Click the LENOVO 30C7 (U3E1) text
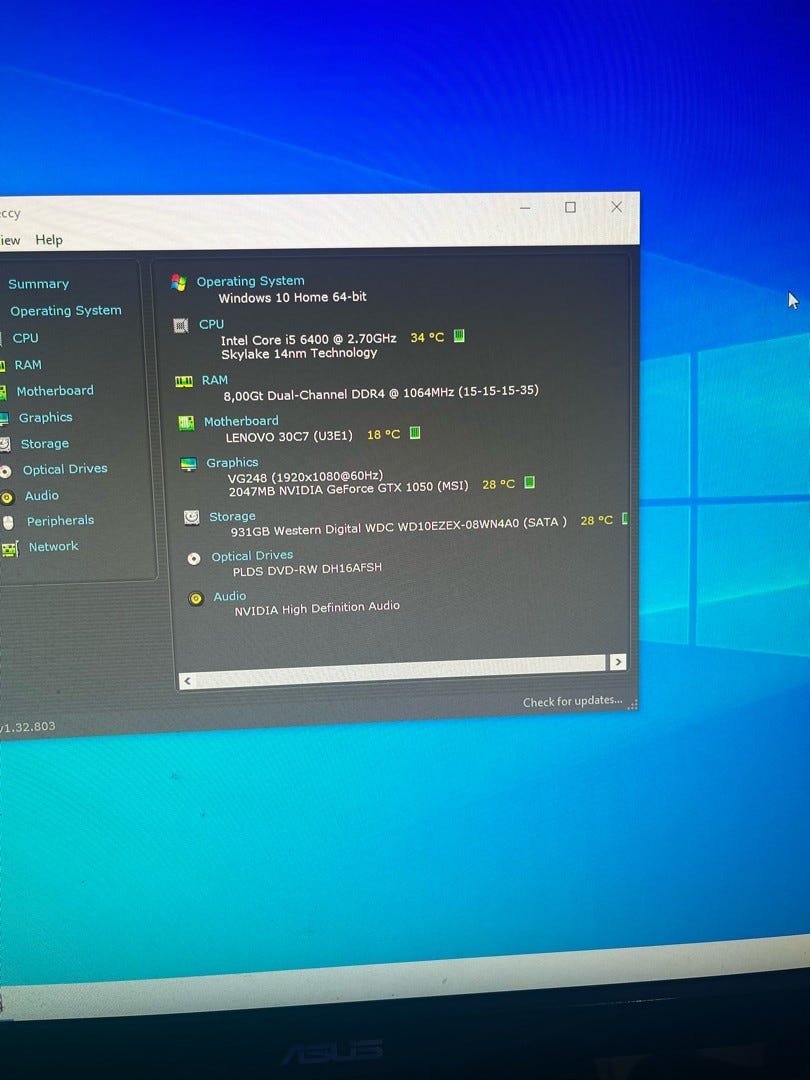This screenshot has width=810, height=1080. (x=289, y=436)
